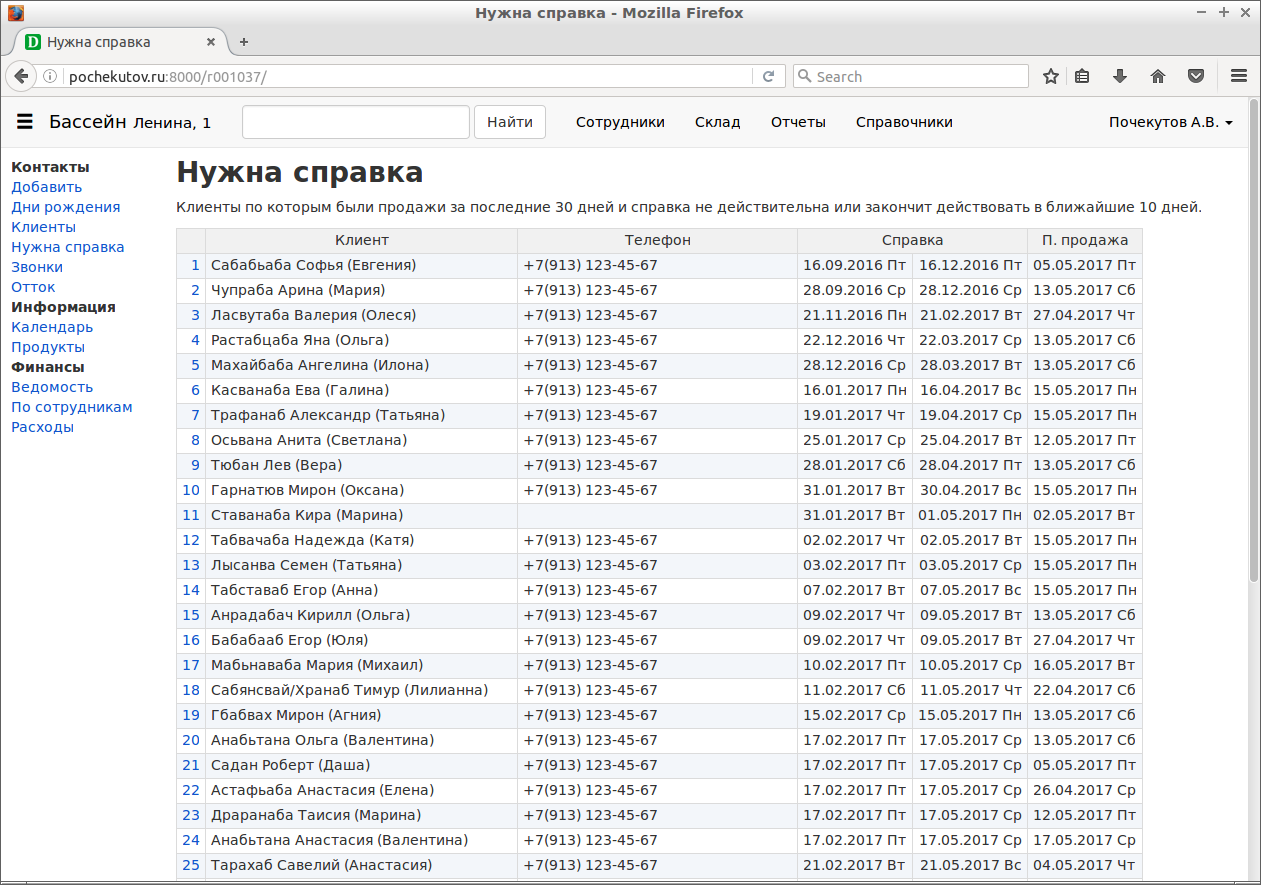Select client Лысанва Семен (Татьяна)
Image resolution: width=1261 pixels, height=885 pixels.
(x=306, y=565)
